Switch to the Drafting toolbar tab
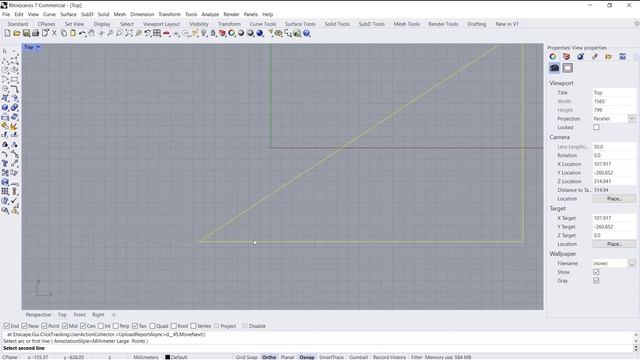Screen dimensions: 640x360 click(x=477, y=24)
